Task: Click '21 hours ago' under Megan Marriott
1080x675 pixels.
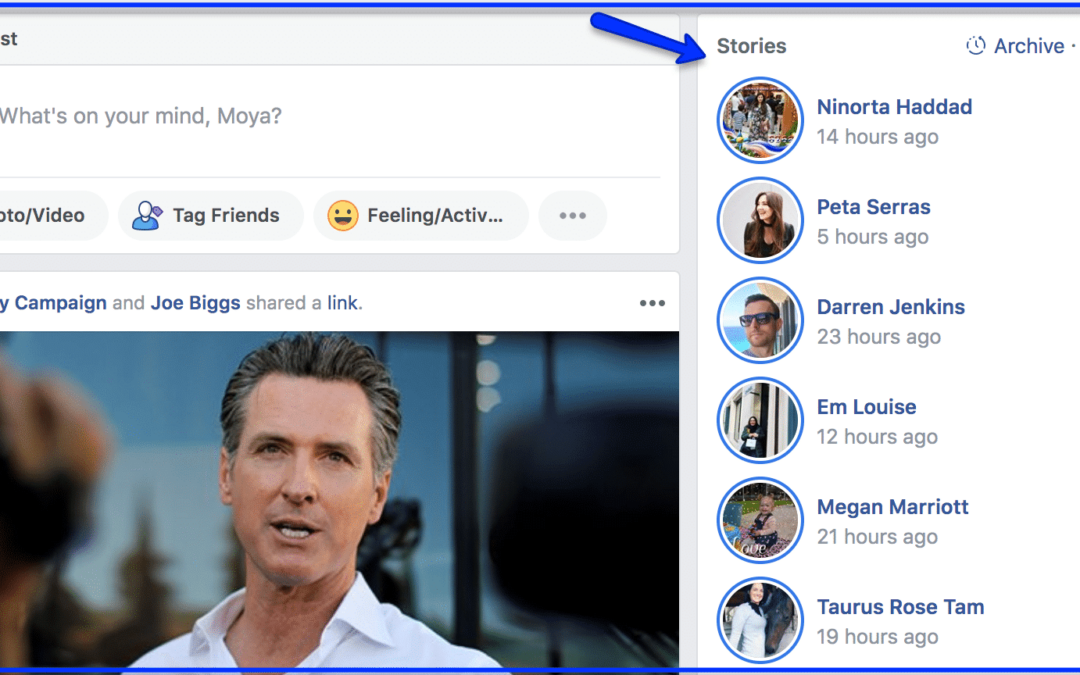Action: point(877,536)
